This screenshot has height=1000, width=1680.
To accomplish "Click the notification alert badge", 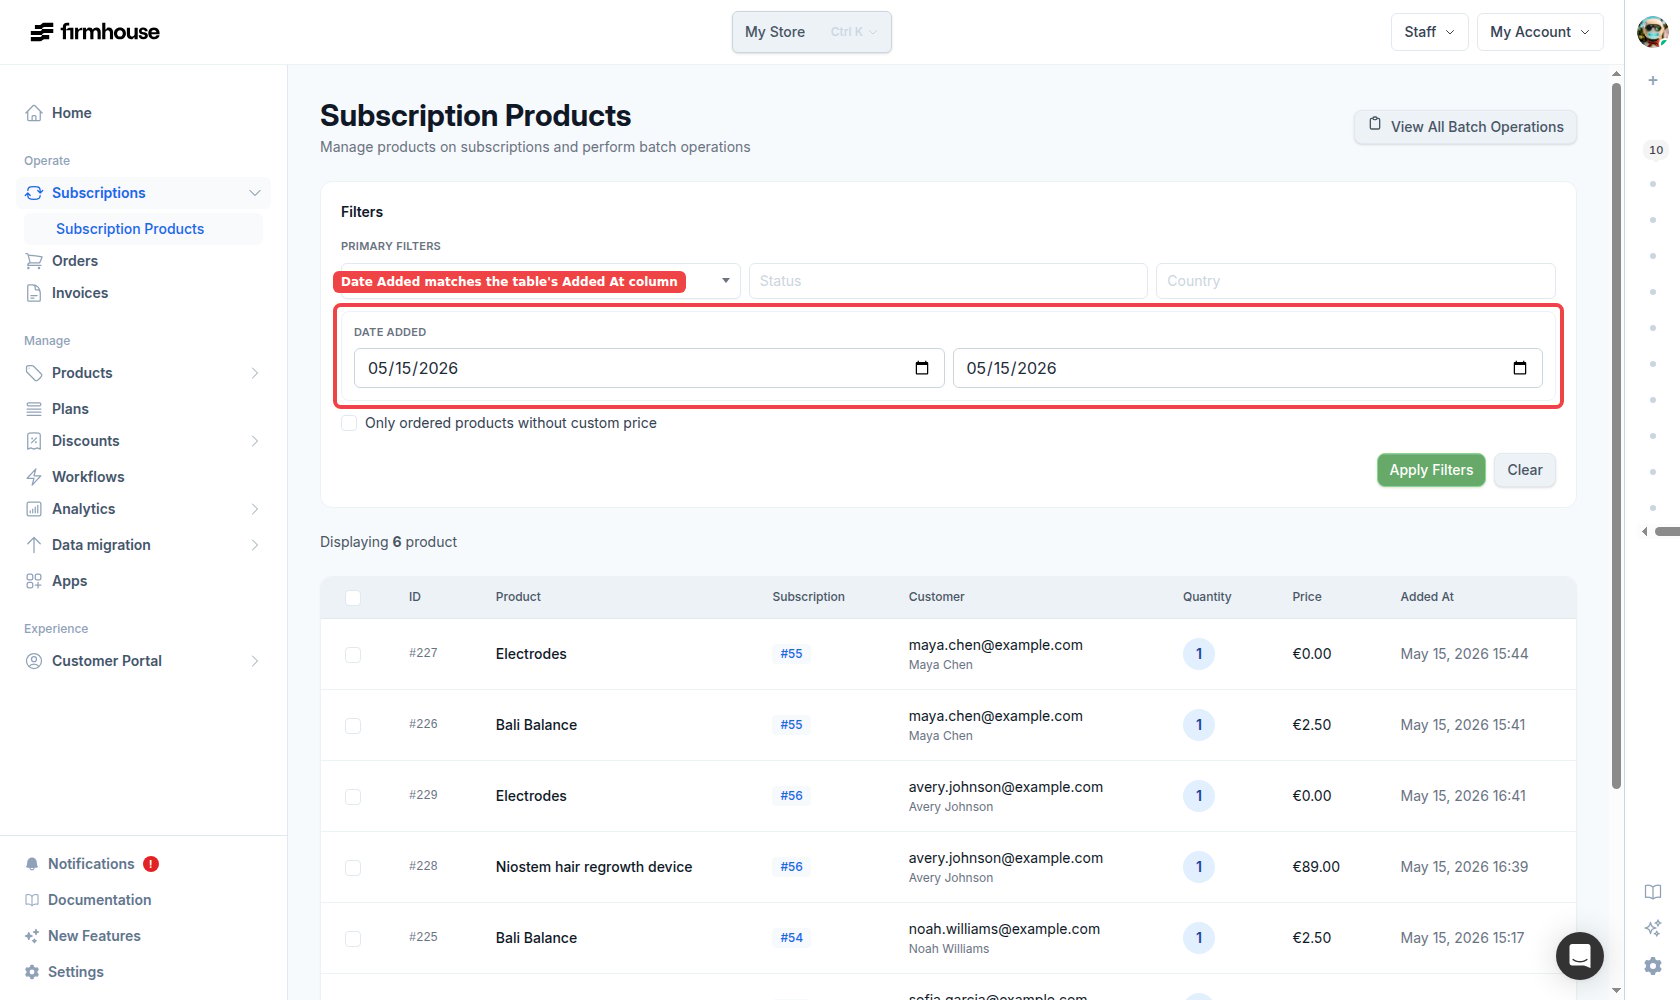I will [x=151, y=864].
